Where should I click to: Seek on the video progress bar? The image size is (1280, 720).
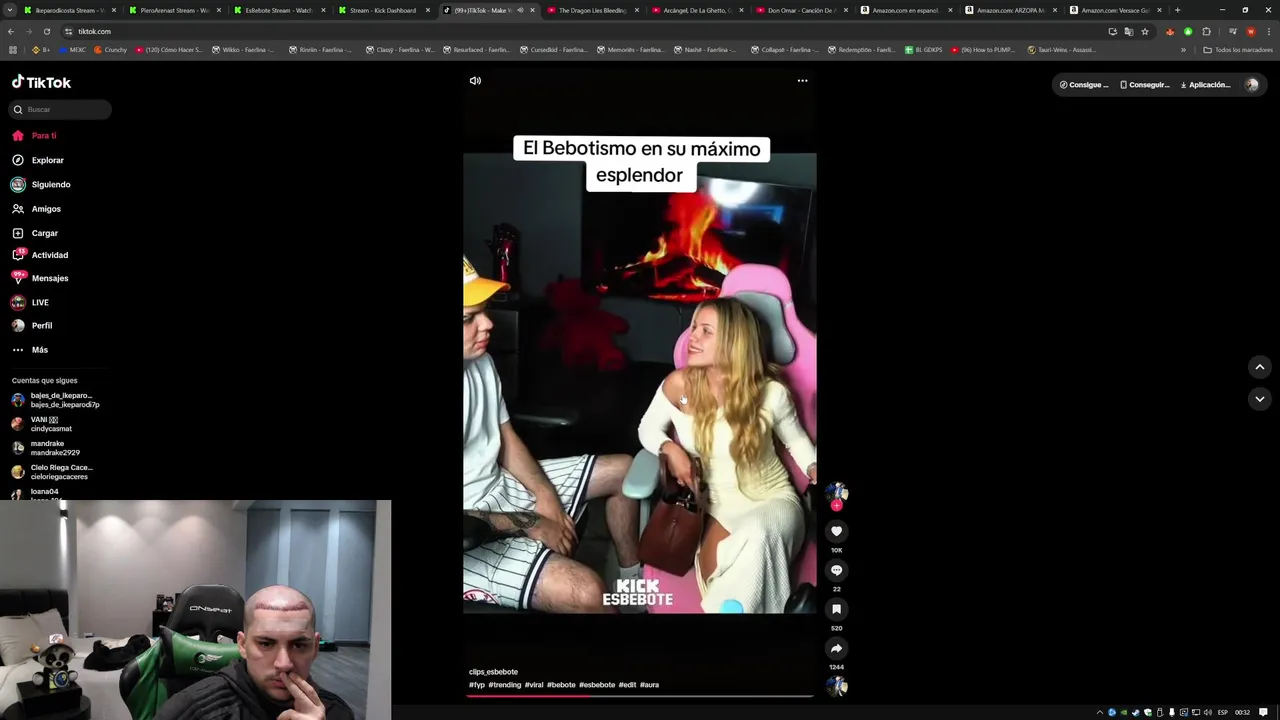(640, 695)
